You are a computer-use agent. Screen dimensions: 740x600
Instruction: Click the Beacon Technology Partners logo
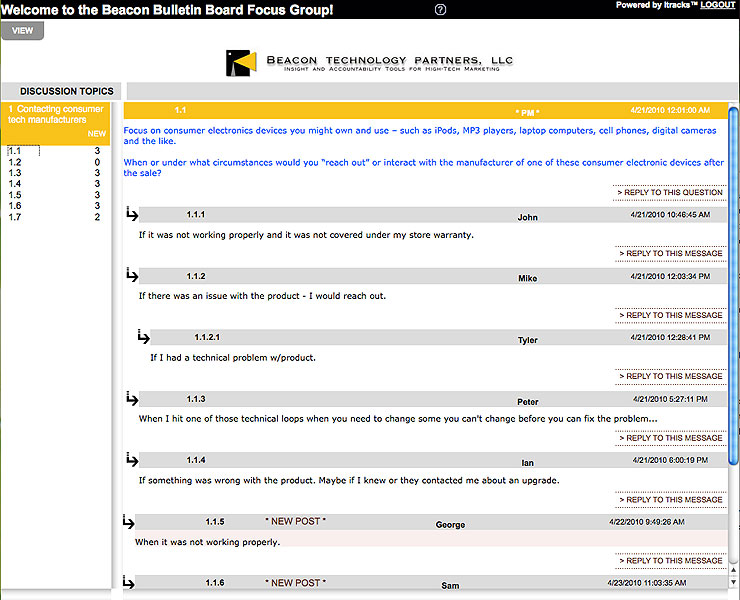point(369,63)
